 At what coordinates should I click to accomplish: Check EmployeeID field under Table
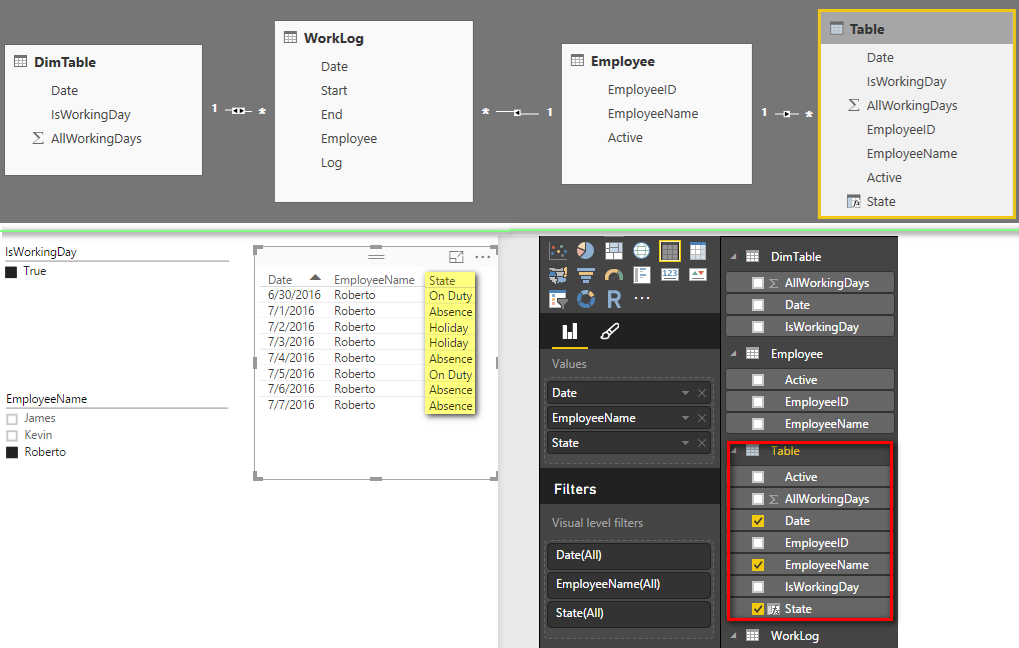click(758, 543)
